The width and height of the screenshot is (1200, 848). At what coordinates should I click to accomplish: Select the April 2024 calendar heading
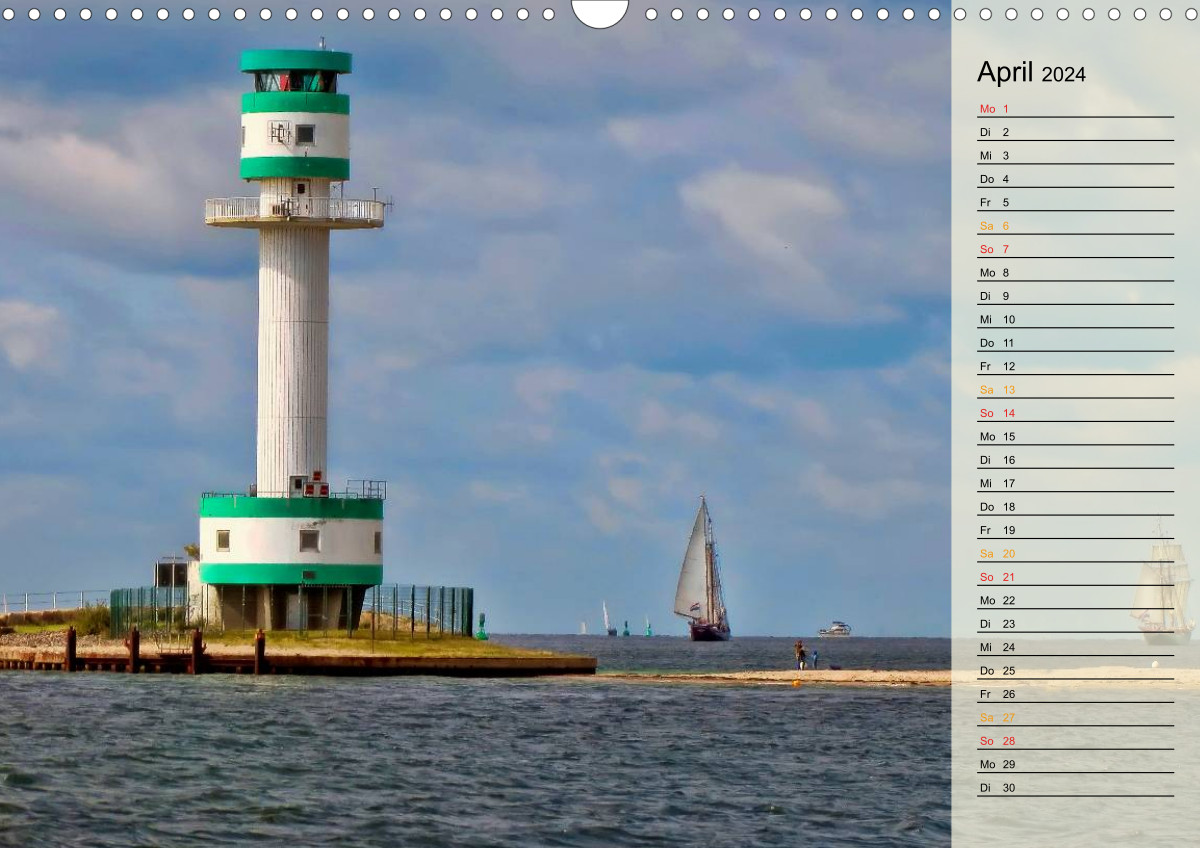coord(1031,73)
